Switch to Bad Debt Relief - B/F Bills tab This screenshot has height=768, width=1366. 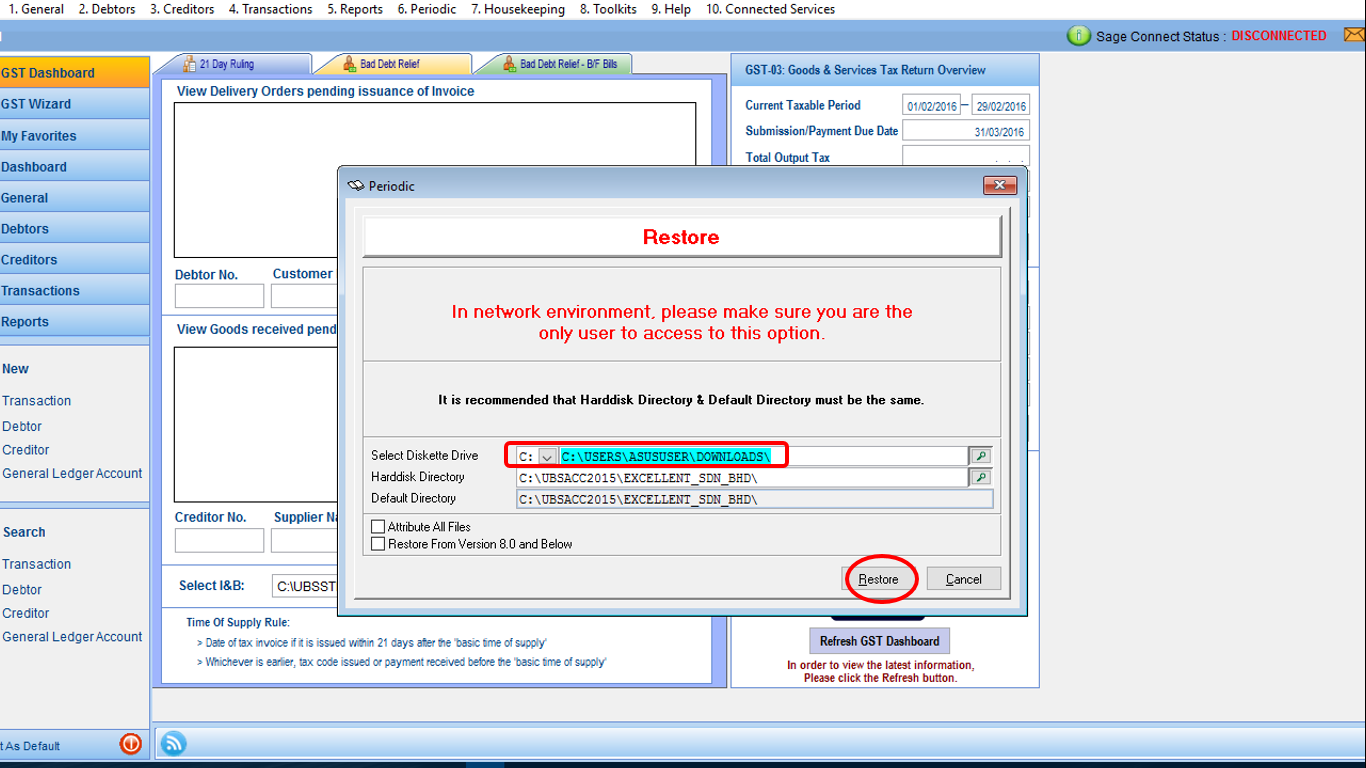click(x=555, y=64)
